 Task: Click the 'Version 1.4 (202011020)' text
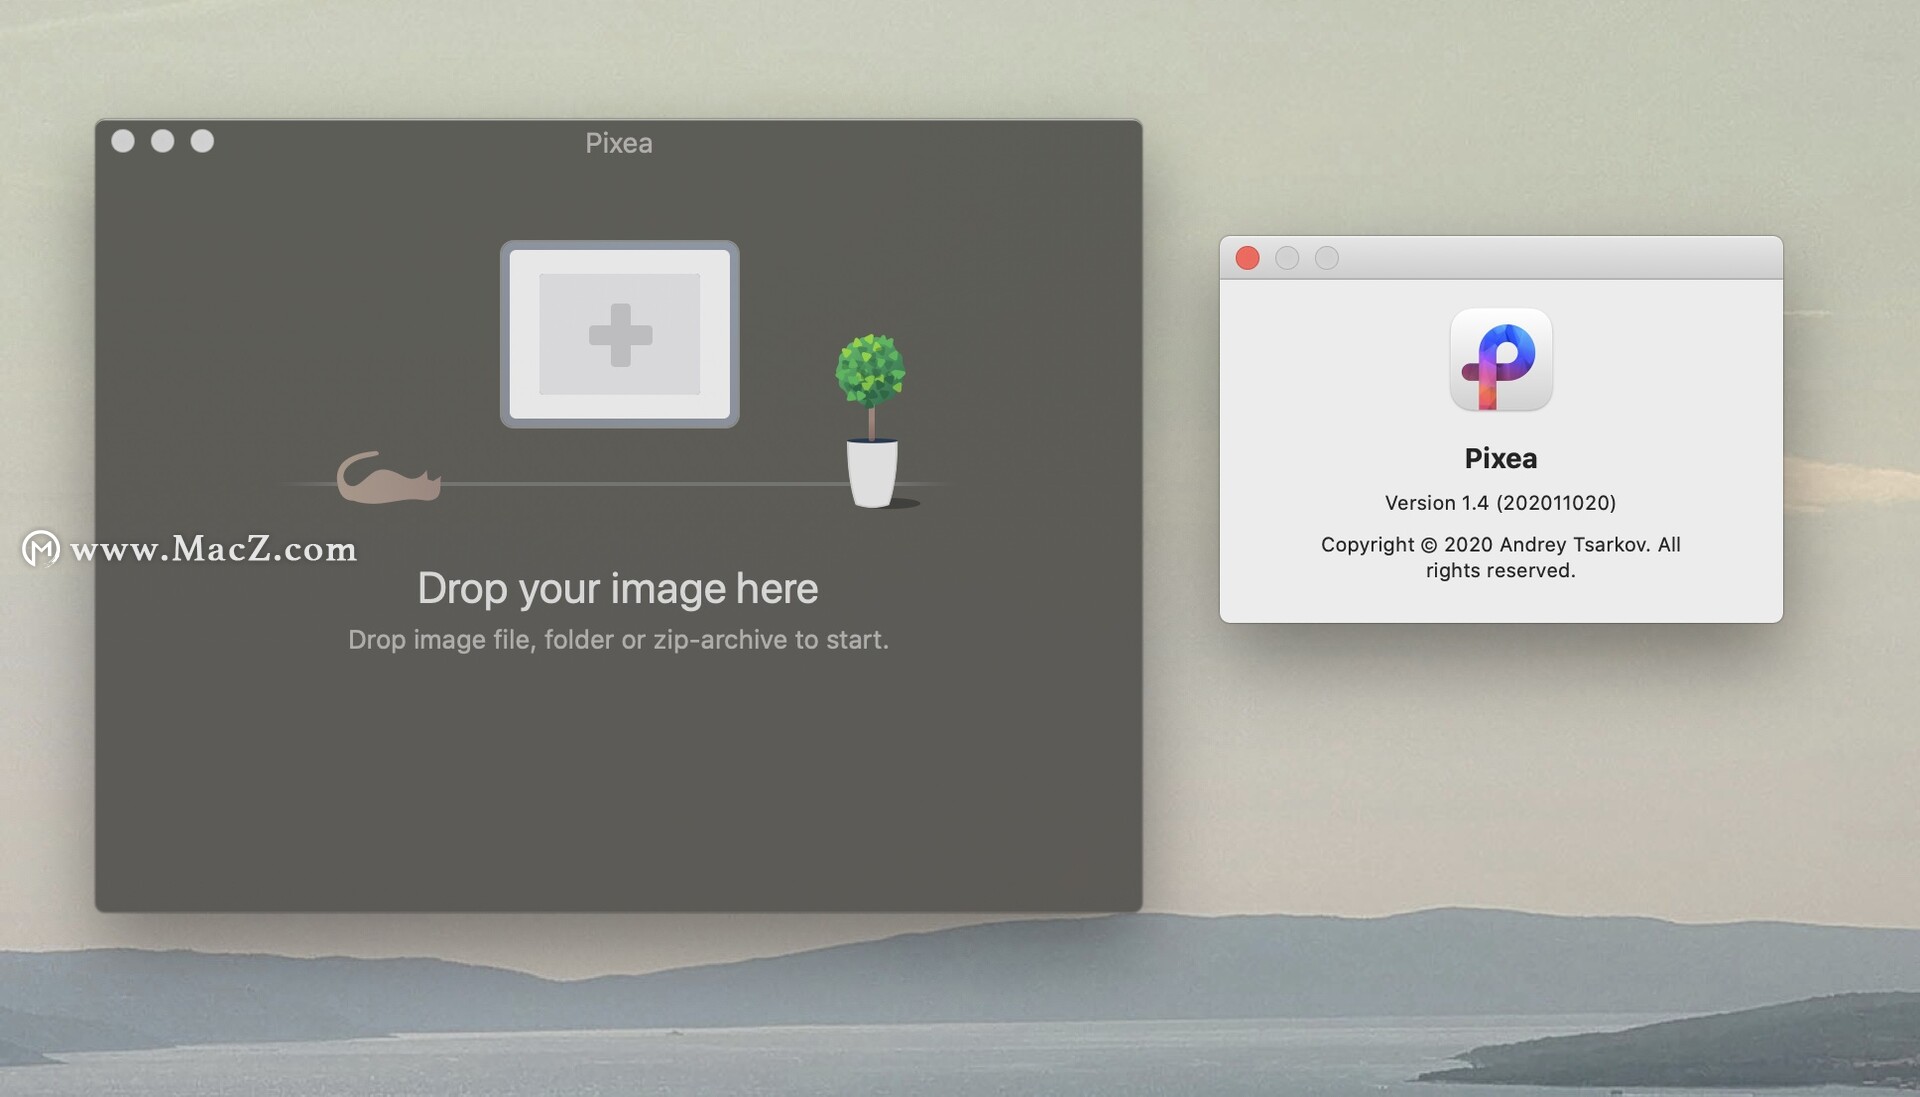point(1500,503)
